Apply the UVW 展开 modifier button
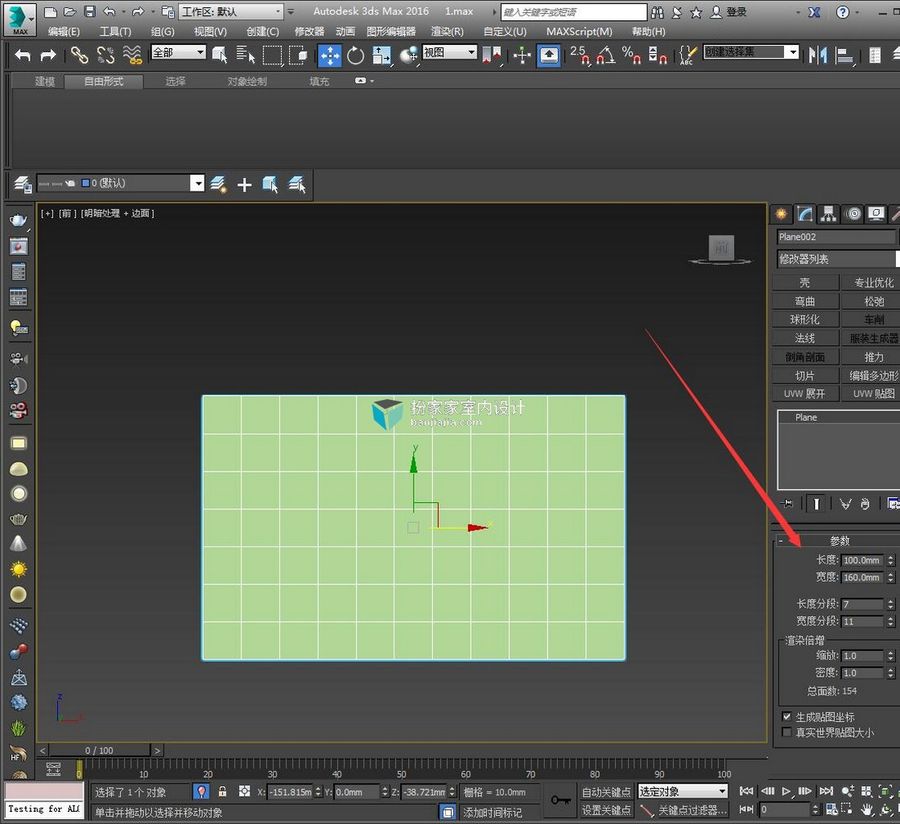The width and height of the screenshot is (900, 824). [x=805, y=394]
